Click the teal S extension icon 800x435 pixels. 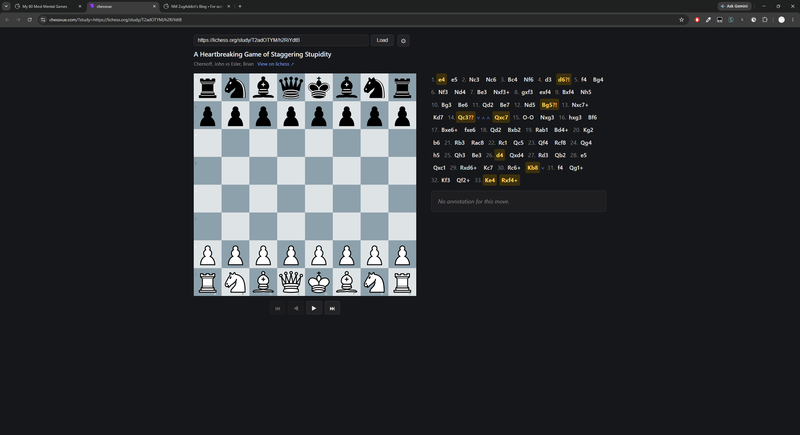(731, 20)
